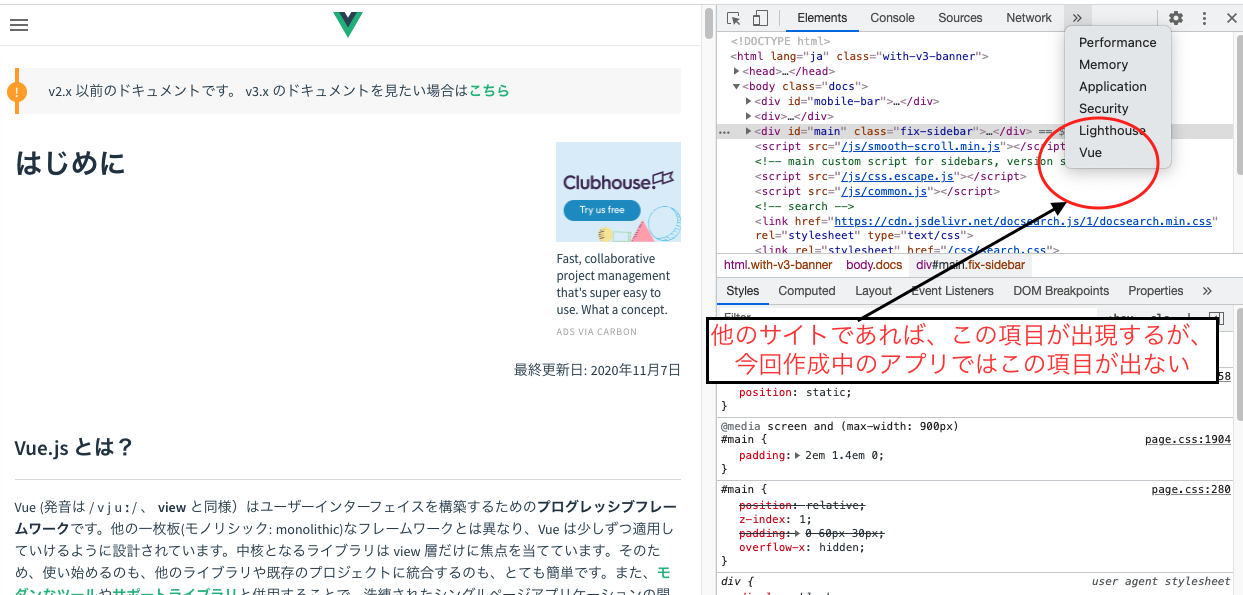Open the Vue panel from the overflow menu

pos(1089,152)
